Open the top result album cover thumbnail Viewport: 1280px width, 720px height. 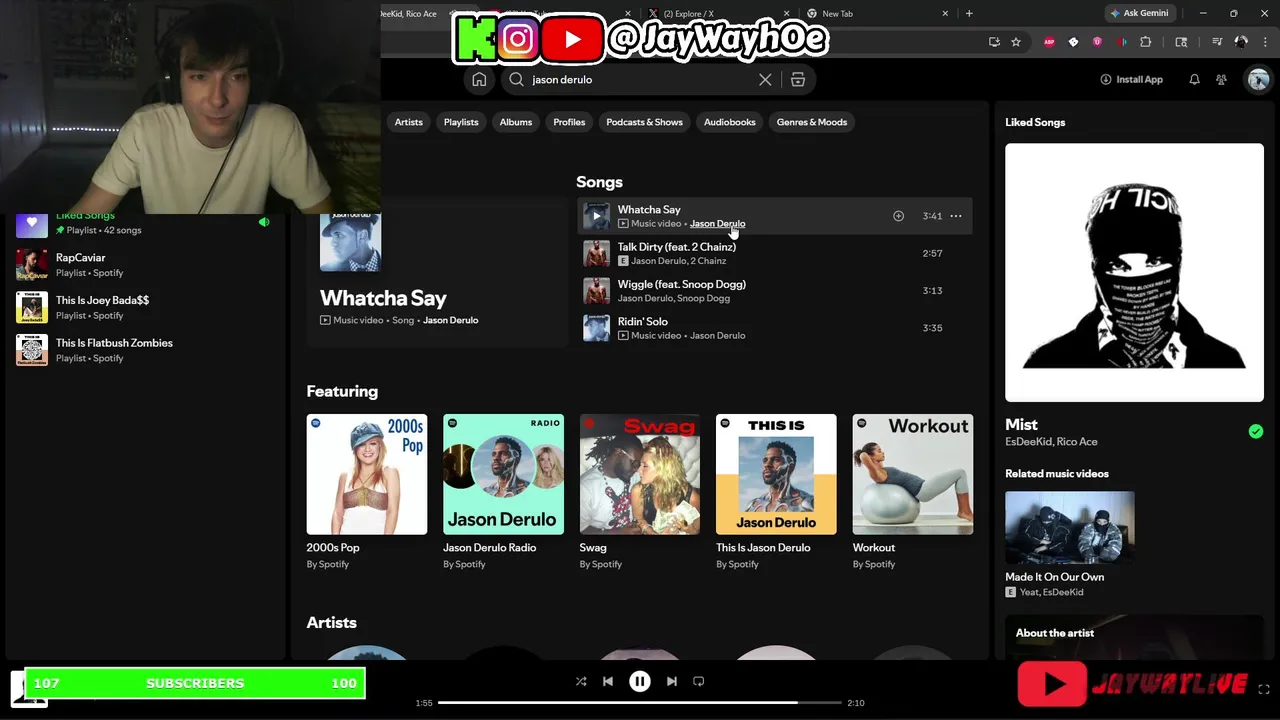pos(350,241)
